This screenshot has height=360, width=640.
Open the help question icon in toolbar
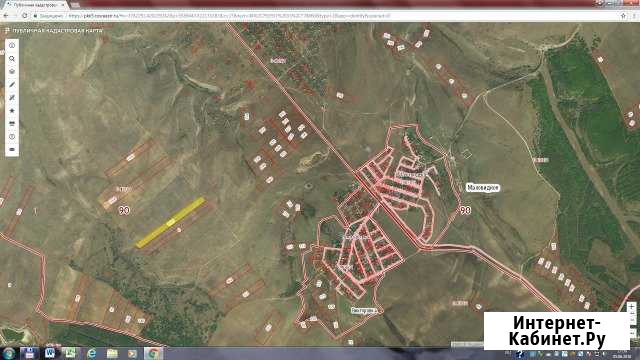click(12, 136)
